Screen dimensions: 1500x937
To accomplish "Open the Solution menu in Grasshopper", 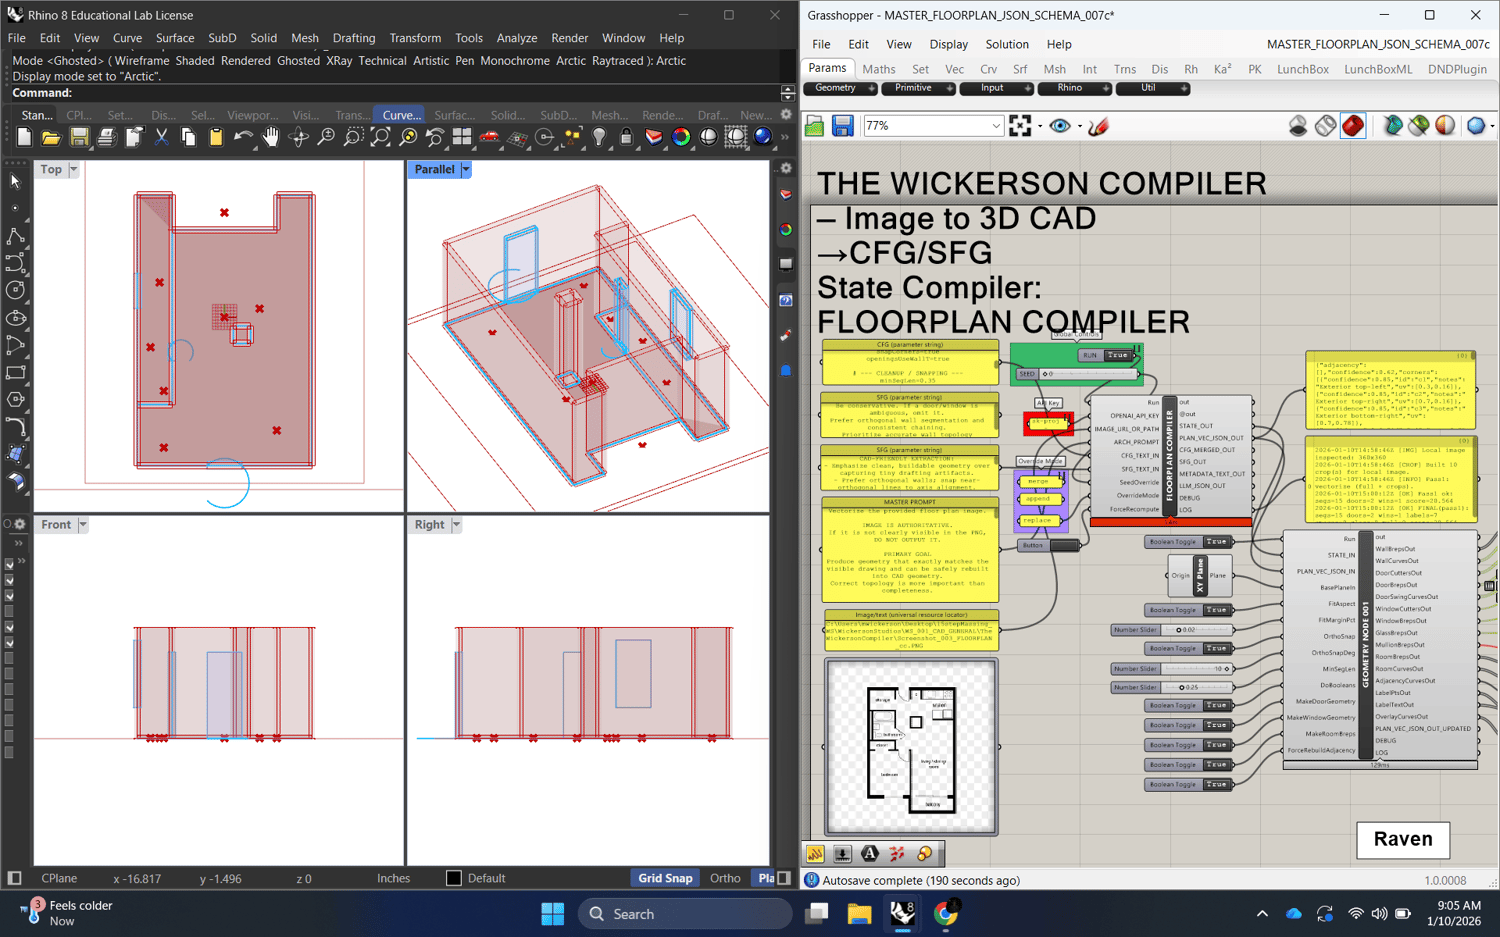I will tap(1007, 44).
